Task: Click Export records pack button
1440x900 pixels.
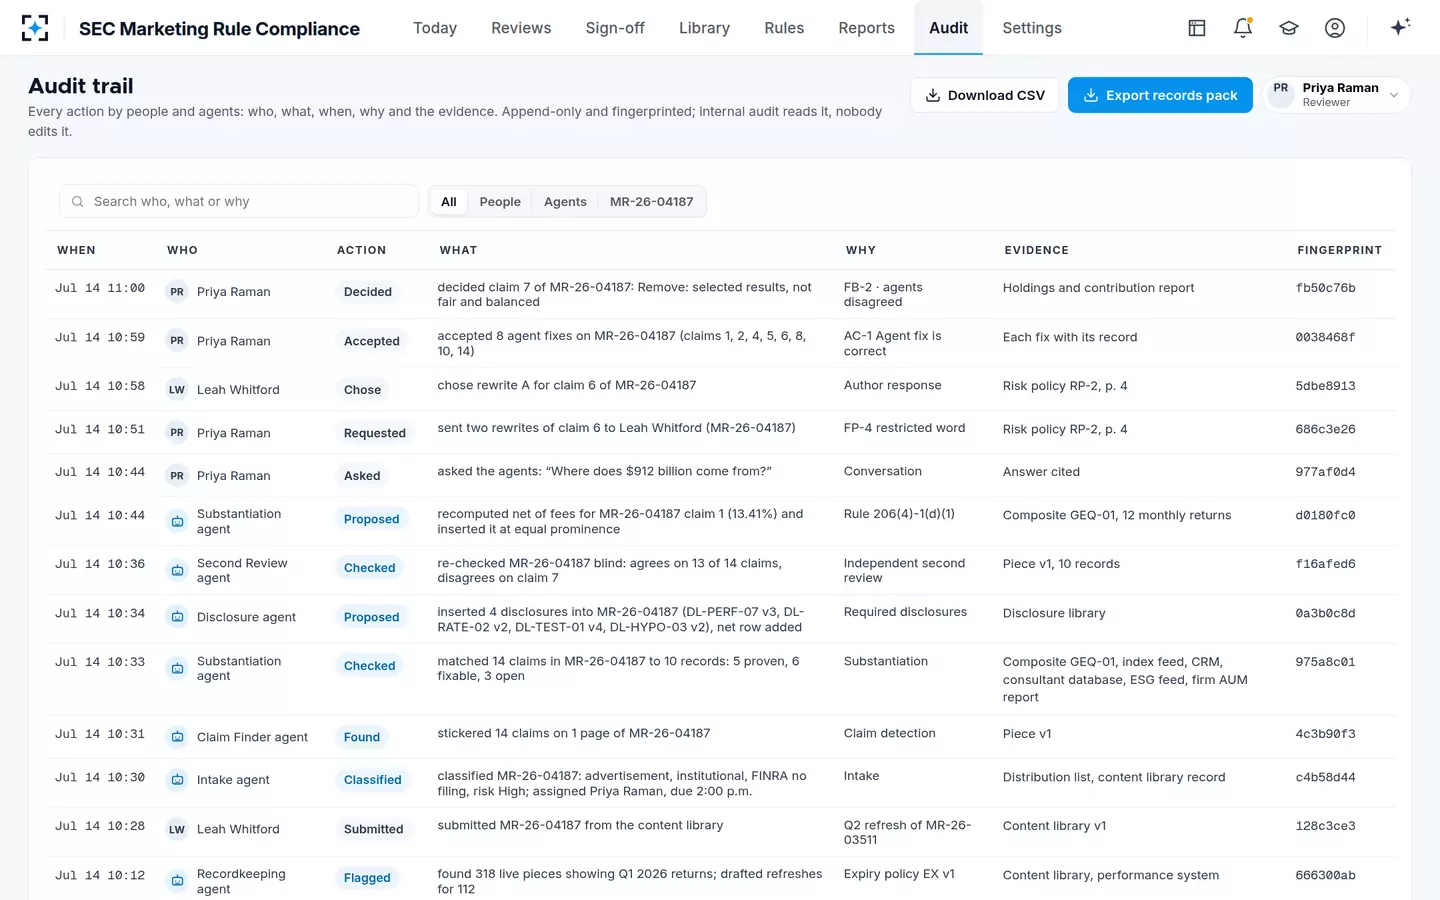Action: pyautogui.click(x=1160, y=95)
